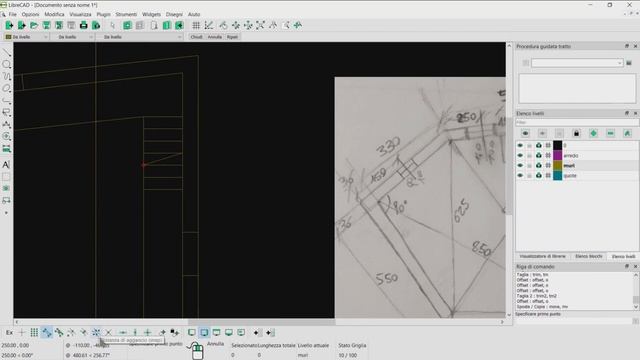640x360 pixels.
Task: Open the Widgets menu
Action: click(151, 14)
